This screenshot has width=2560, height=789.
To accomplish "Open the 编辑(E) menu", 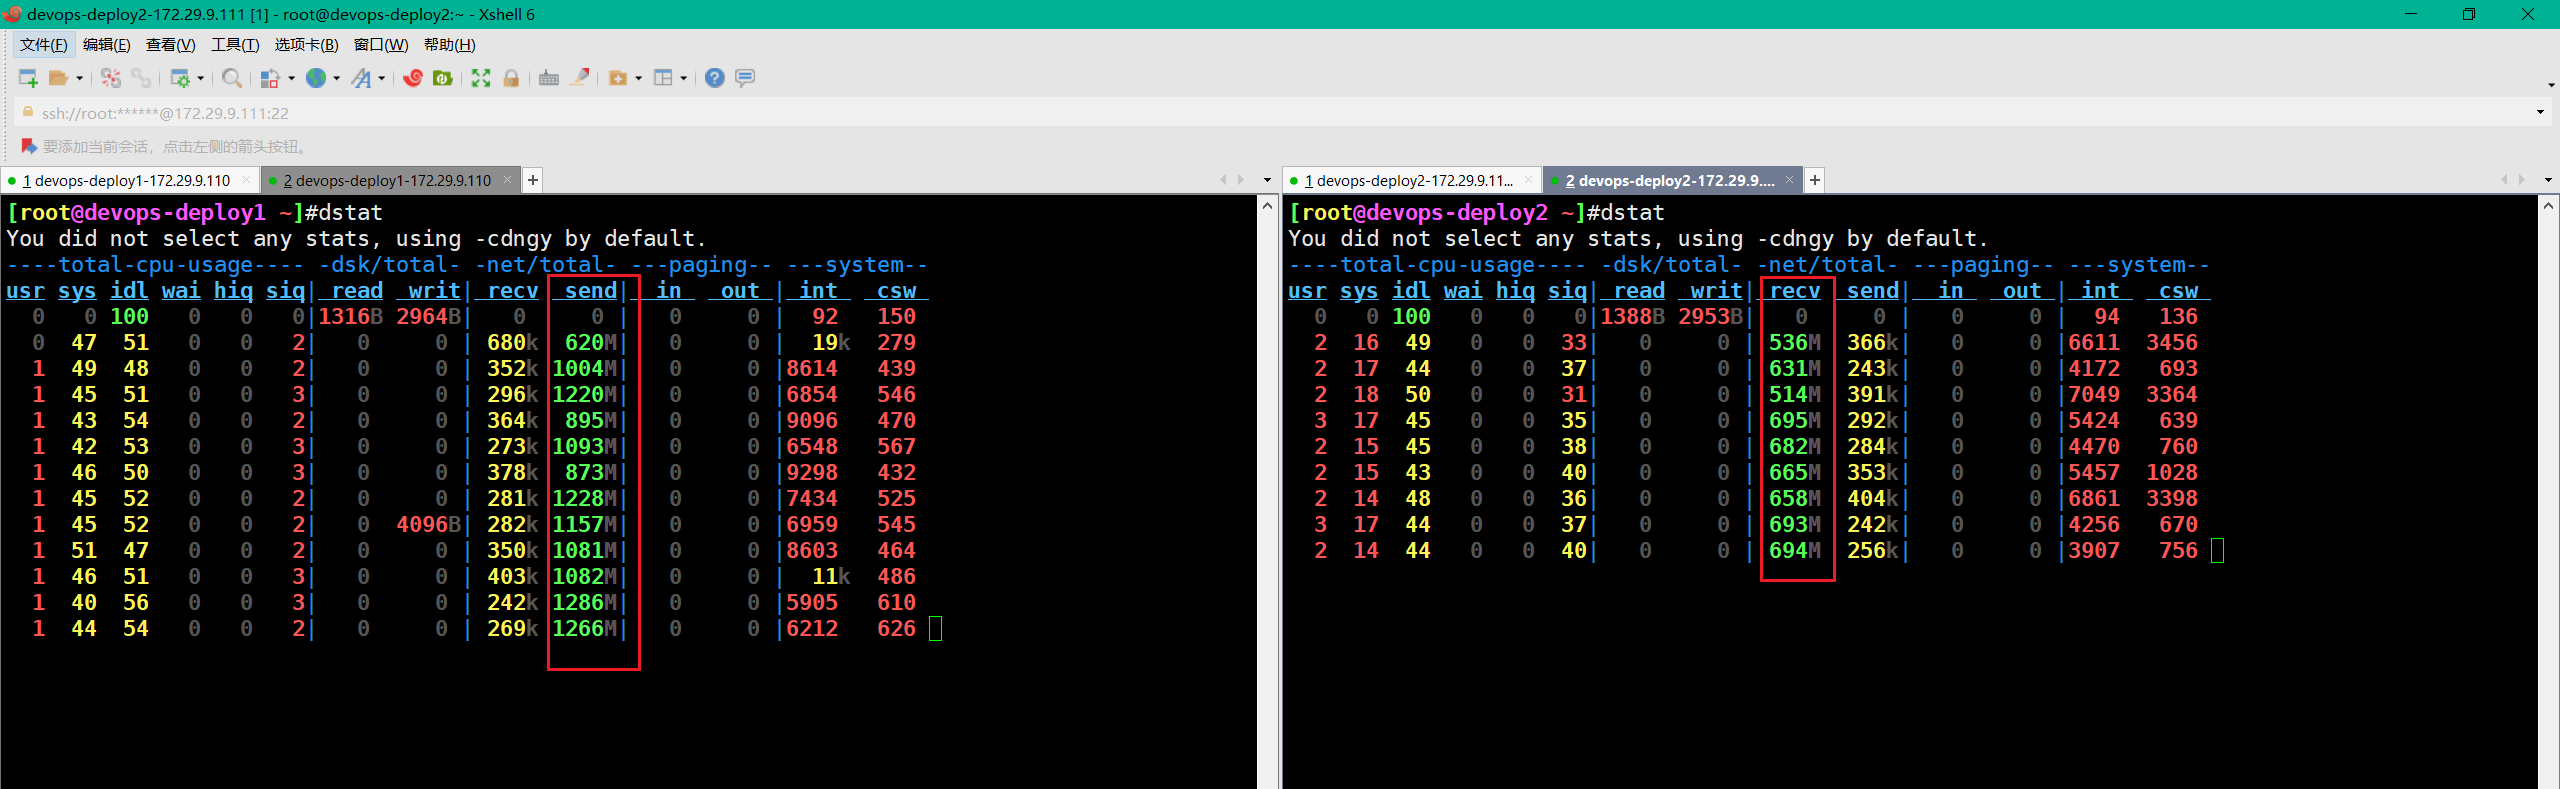I will click(x=107, y=45).
